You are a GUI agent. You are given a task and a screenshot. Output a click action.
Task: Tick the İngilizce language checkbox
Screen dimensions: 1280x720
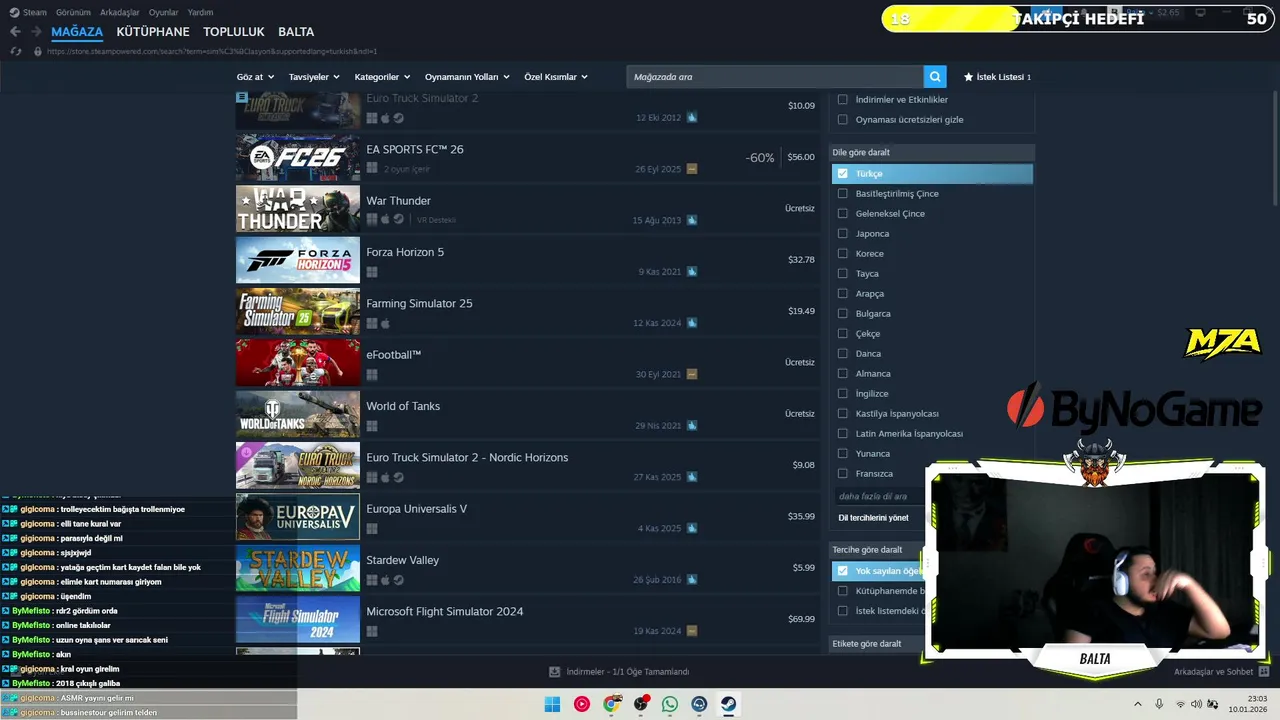843,393
